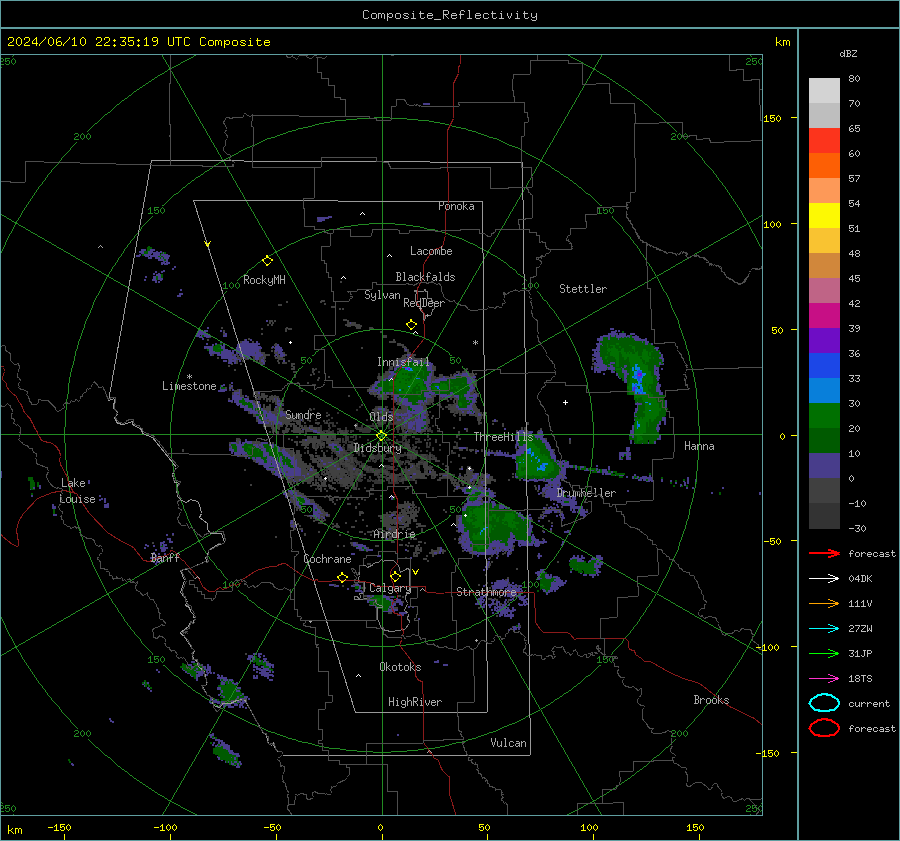Click the 80 dBZ legend value
Viewport: 900px width, 841px height.
click(854, 79)
